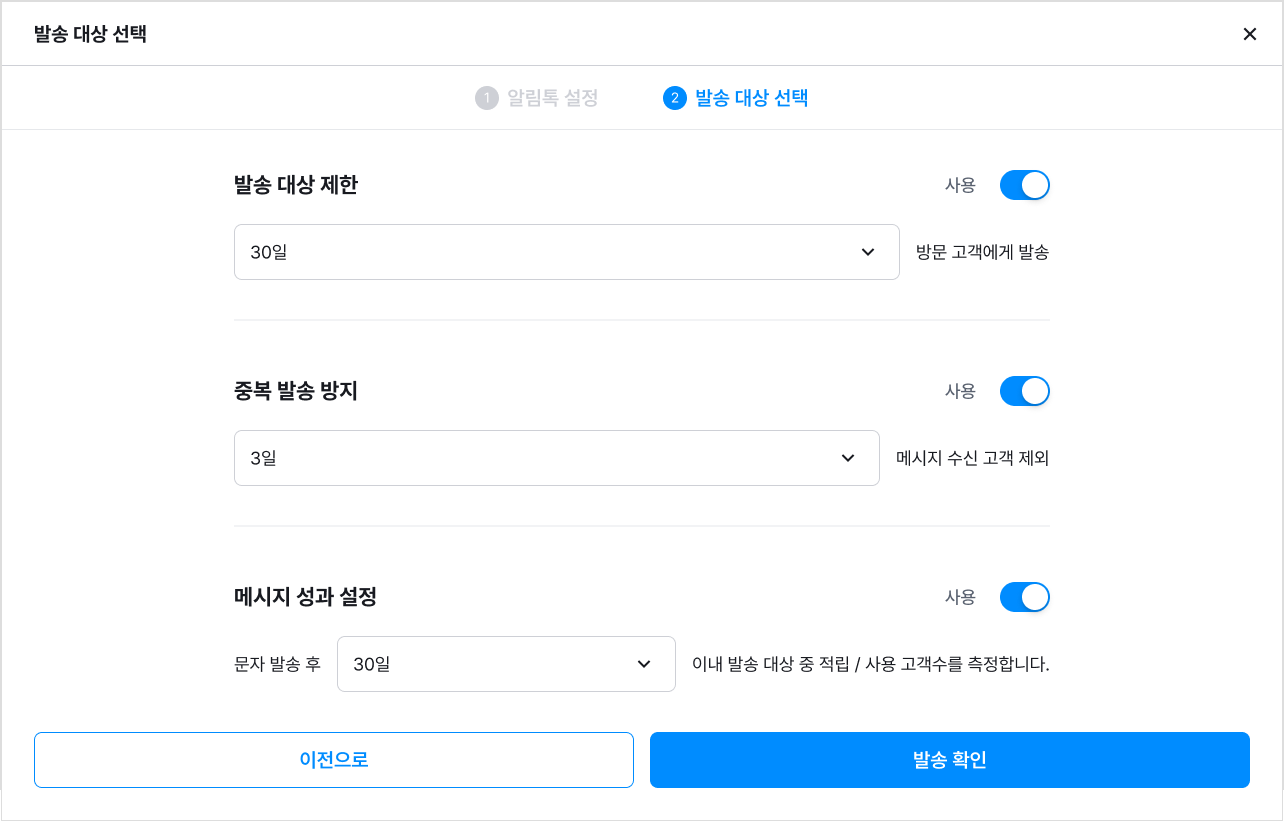This screenshot has width=1284, height=821.
Task: Go to the 알림톡 설정 step tab
Action: [537, 98]
